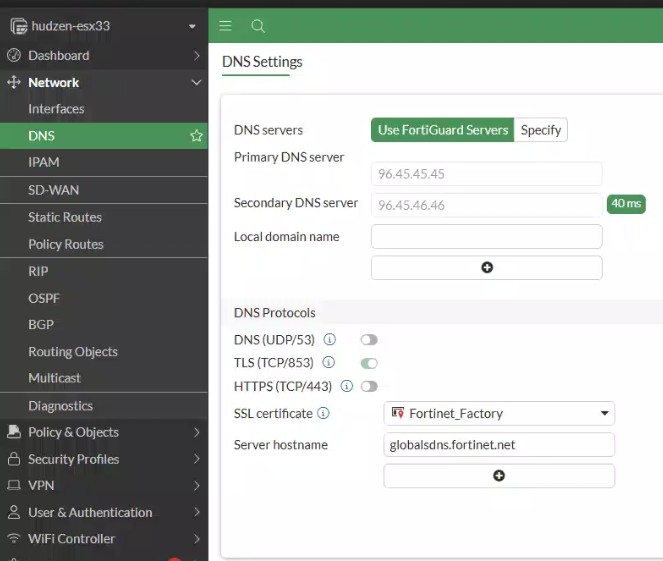
Task: Expand WiFi Controller chevron
Action: [197, 539]
